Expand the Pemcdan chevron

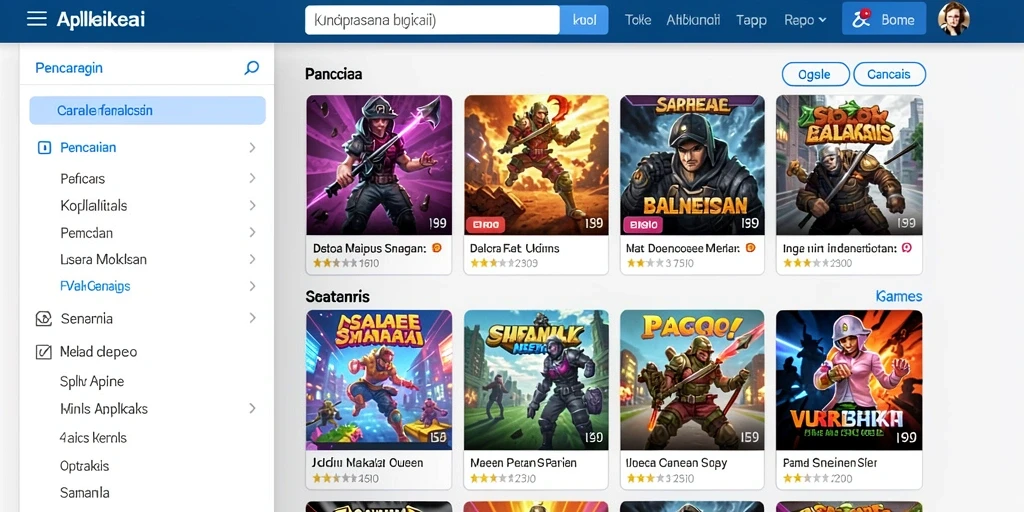(x=252, y=232)
